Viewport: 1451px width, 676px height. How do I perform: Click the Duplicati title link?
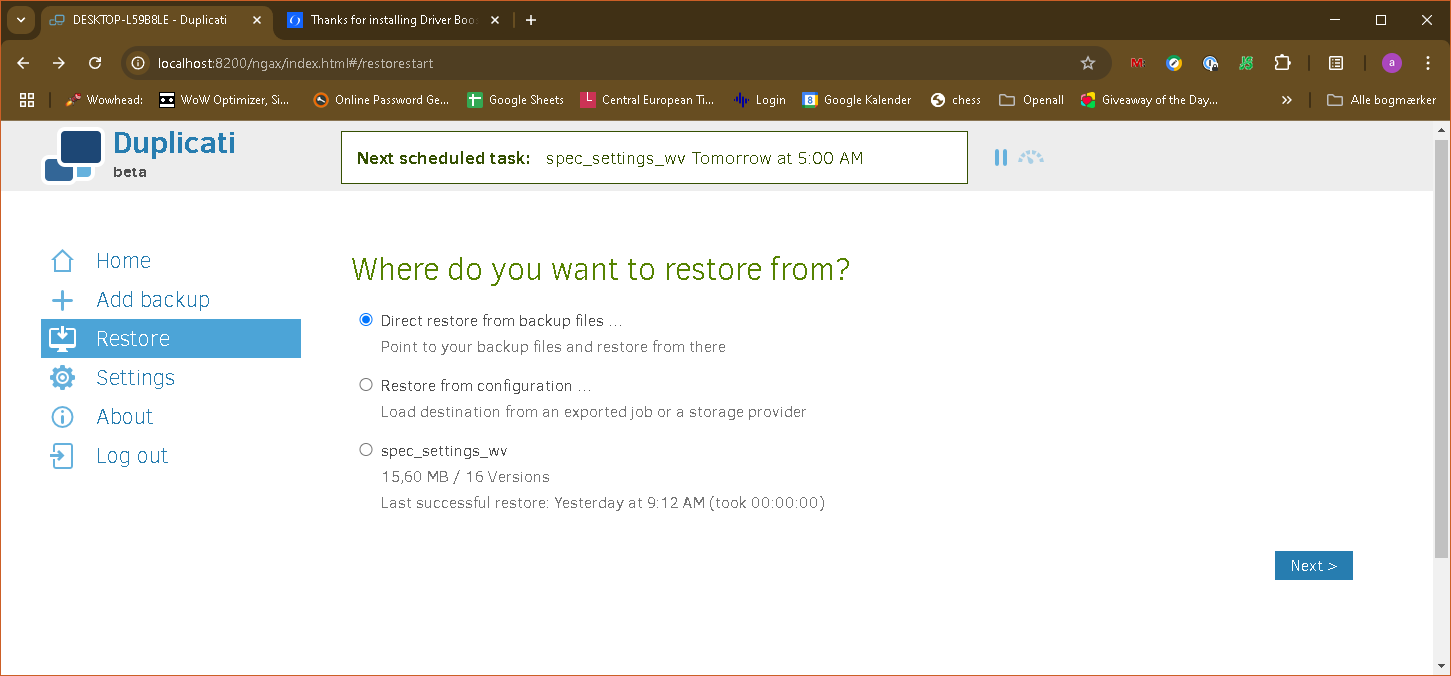click(x=174, y=143)
